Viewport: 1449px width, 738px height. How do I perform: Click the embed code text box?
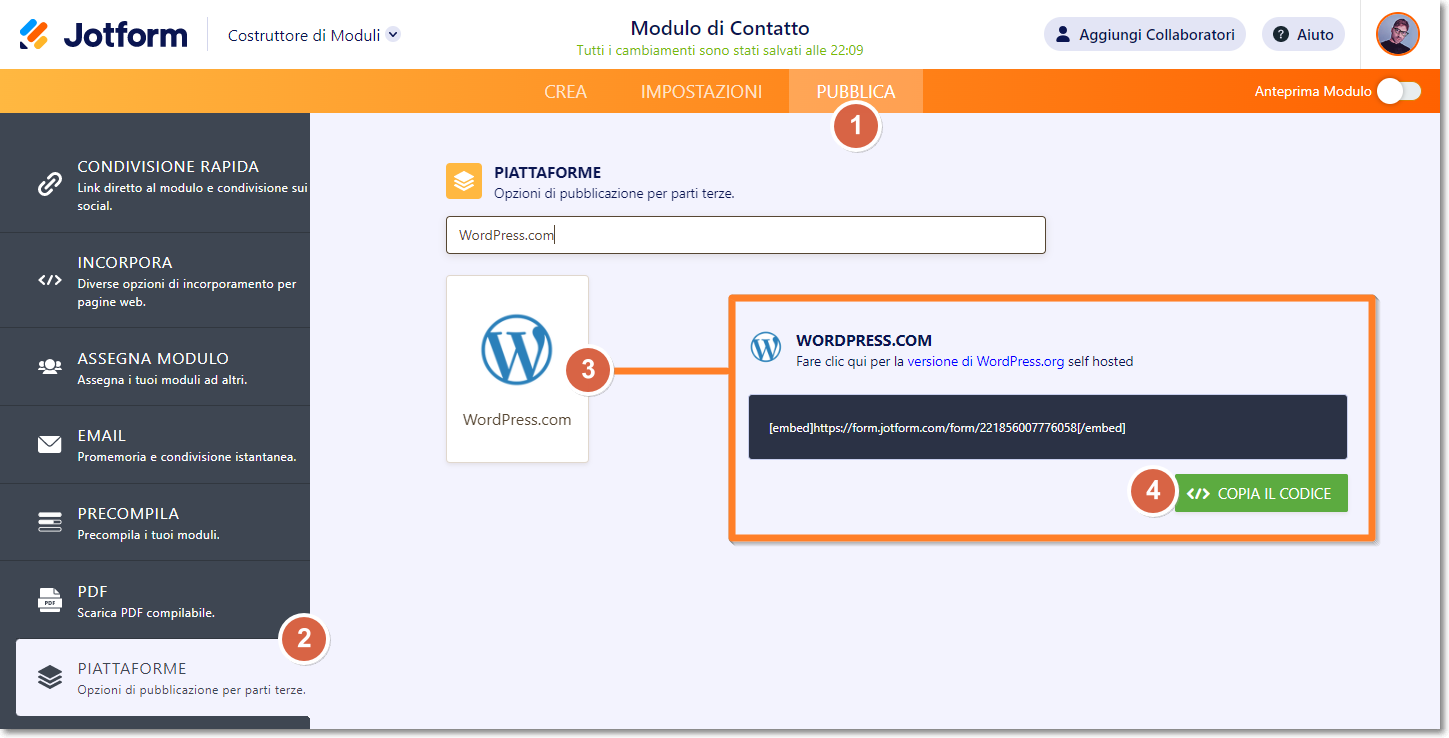[x=1048, y=427]
